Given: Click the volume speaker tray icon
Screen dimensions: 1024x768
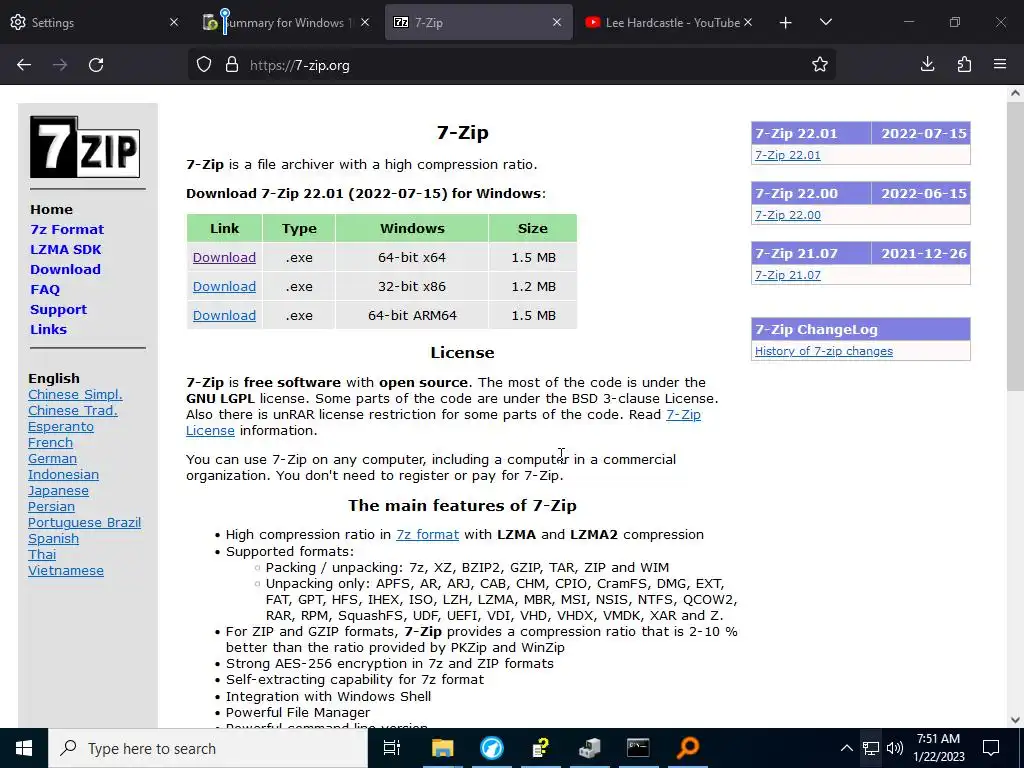Looking at the screenshot, I should (x=895, y=748).
